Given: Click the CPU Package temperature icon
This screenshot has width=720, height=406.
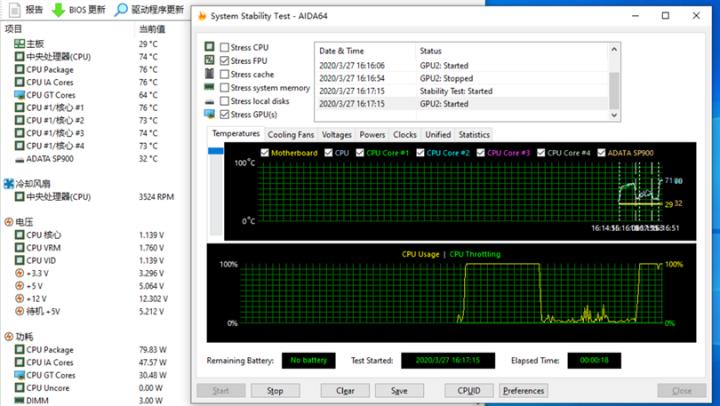Looking at the screenshot, I should click(x=19, y=70).
